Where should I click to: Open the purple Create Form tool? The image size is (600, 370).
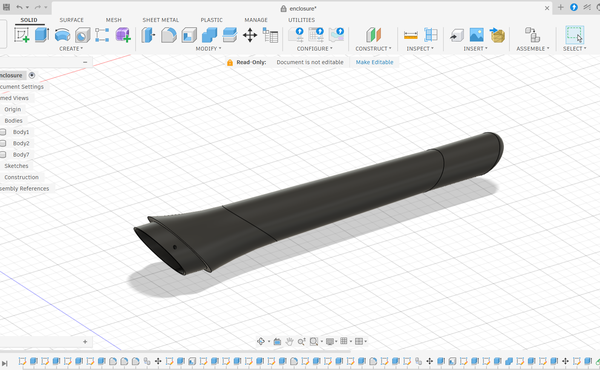coord(123,35)
